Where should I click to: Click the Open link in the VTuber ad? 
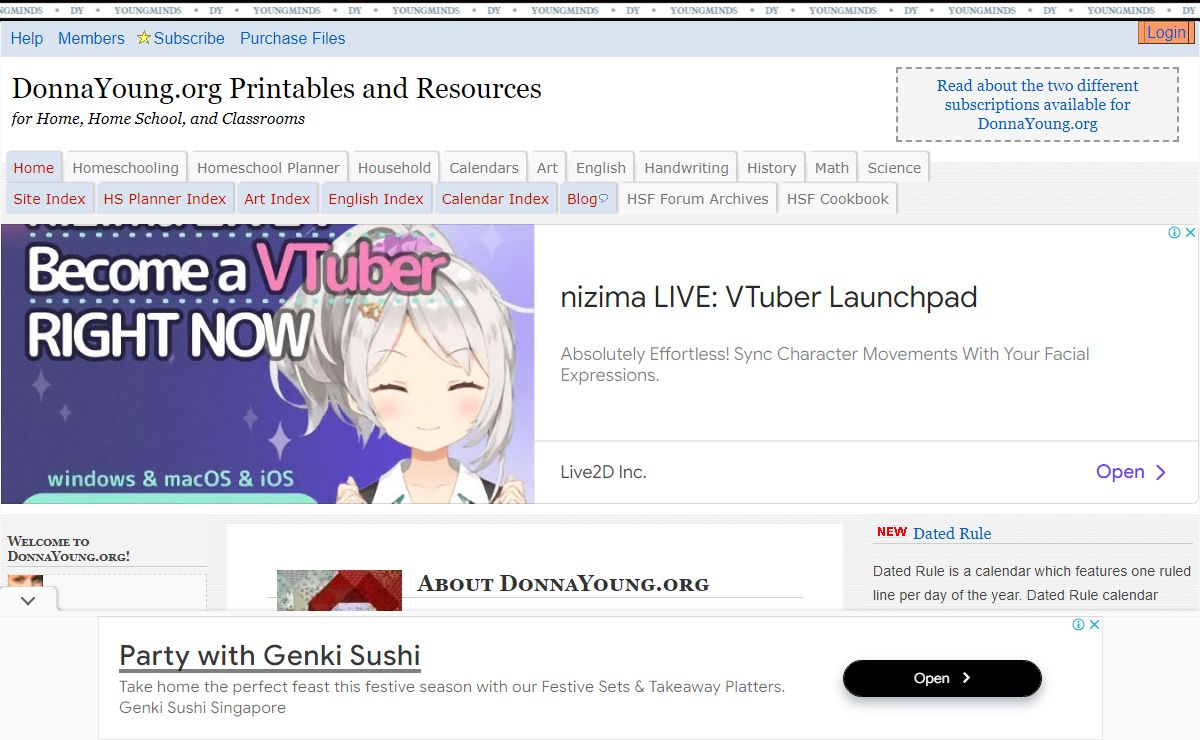(1120, 472)
